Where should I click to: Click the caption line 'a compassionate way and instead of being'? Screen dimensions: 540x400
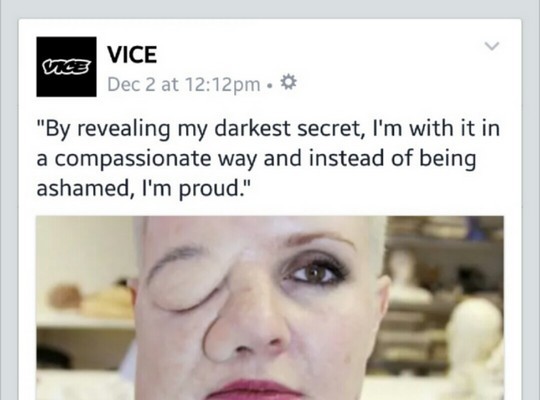pos(257,158)
